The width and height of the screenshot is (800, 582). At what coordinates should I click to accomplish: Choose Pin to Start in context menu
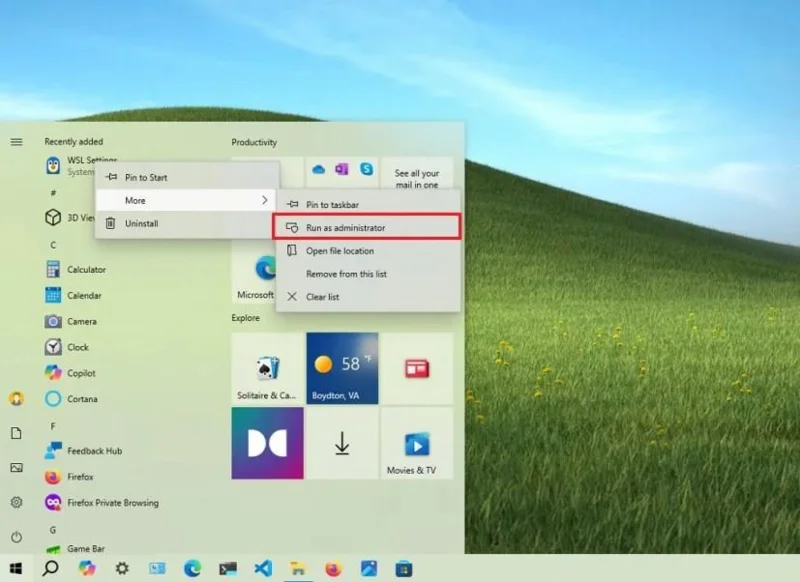(187, 178)
